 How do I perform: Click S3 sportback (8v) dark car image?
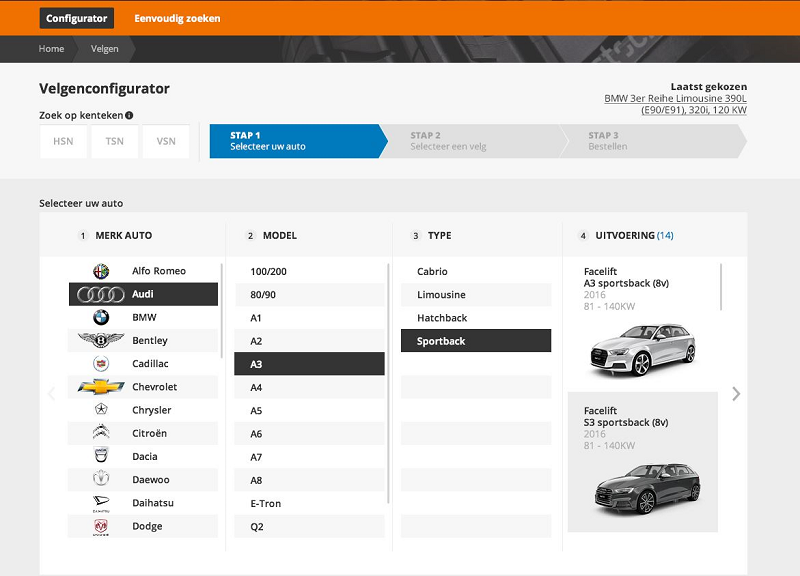(x=647, y=488)
